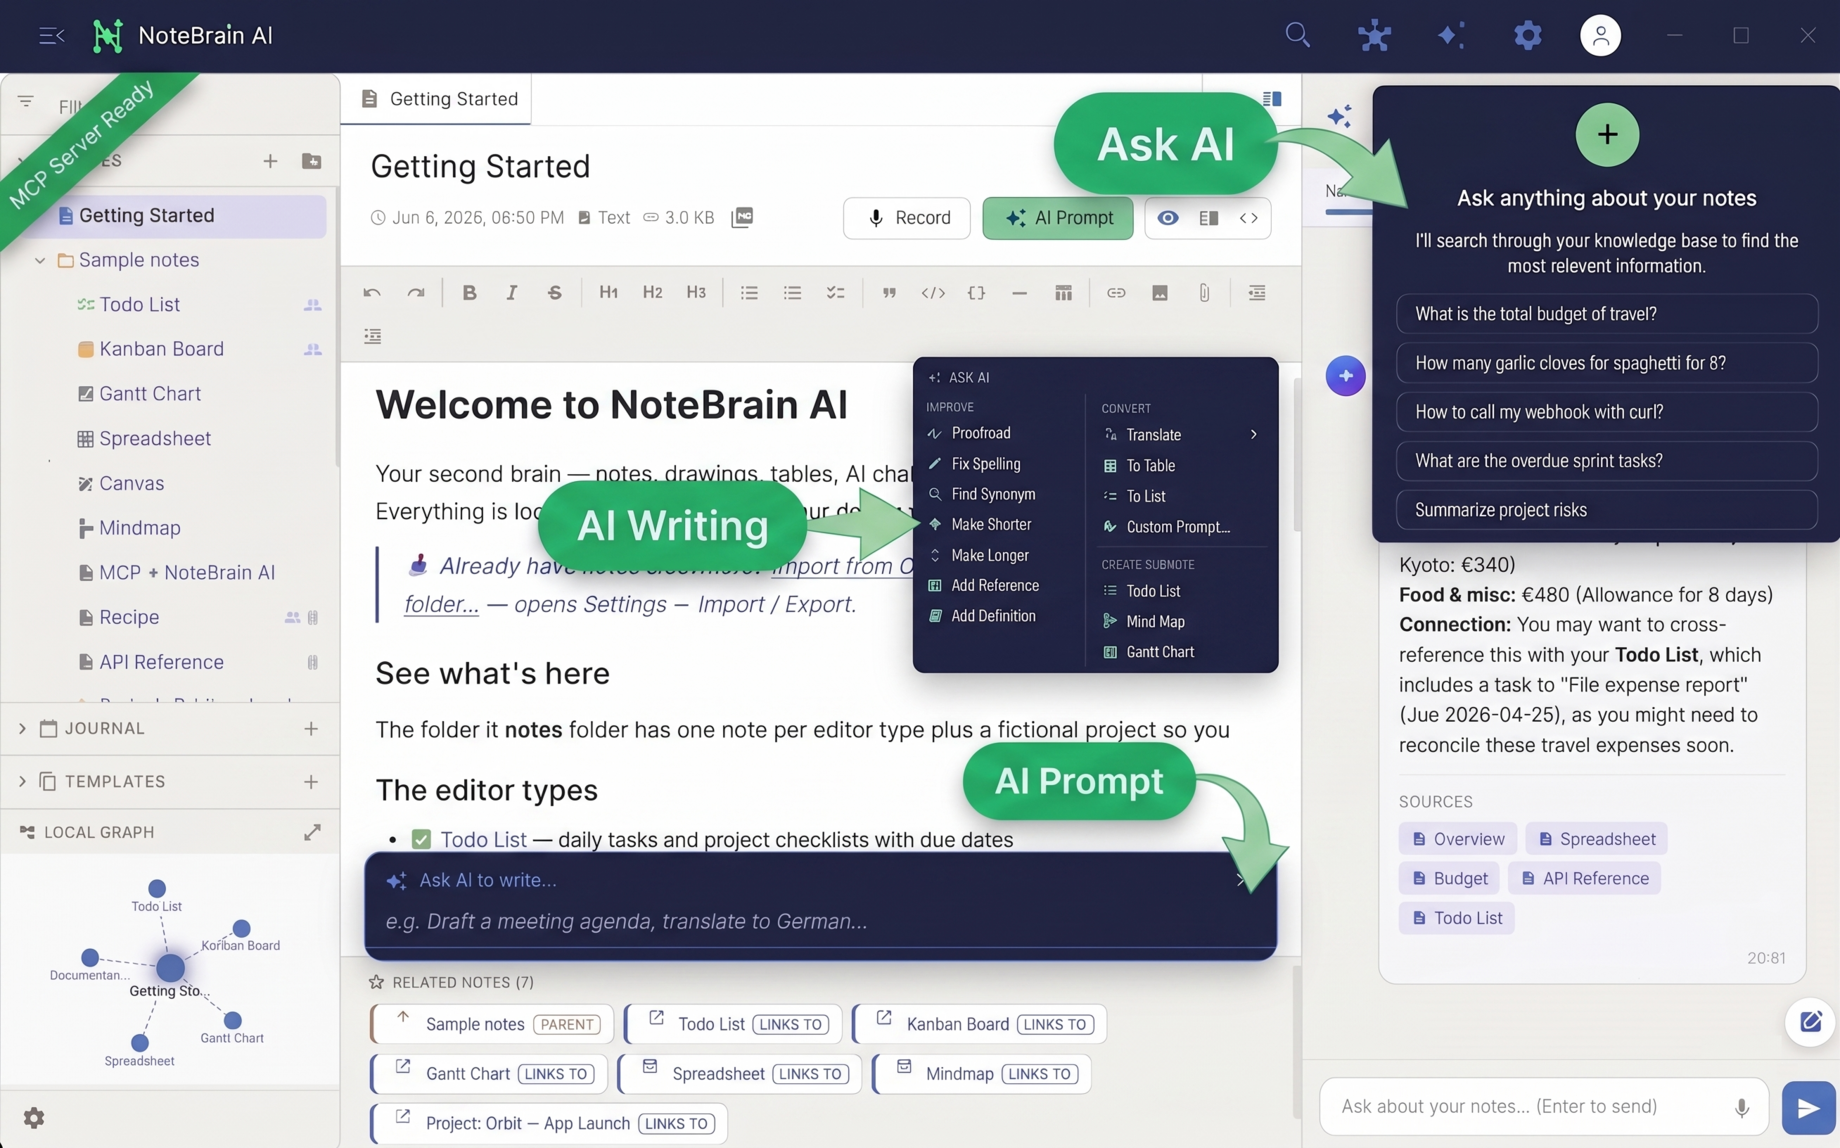The height and width of the screenshot is (1148, 1840).
Task: Select To Table in Convert menu
Action: (1150, 466)
